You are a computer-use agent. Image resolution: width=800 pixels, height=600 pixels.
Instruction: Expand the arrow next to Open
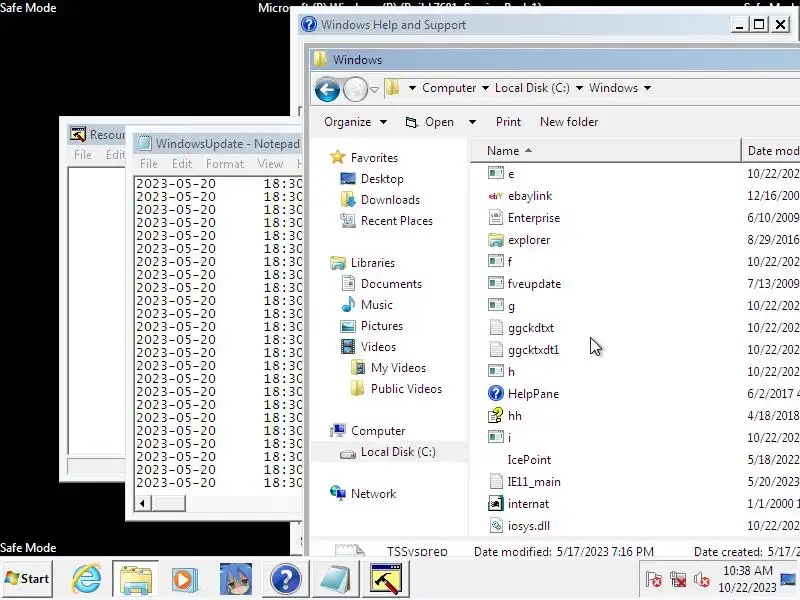[472, 122]
